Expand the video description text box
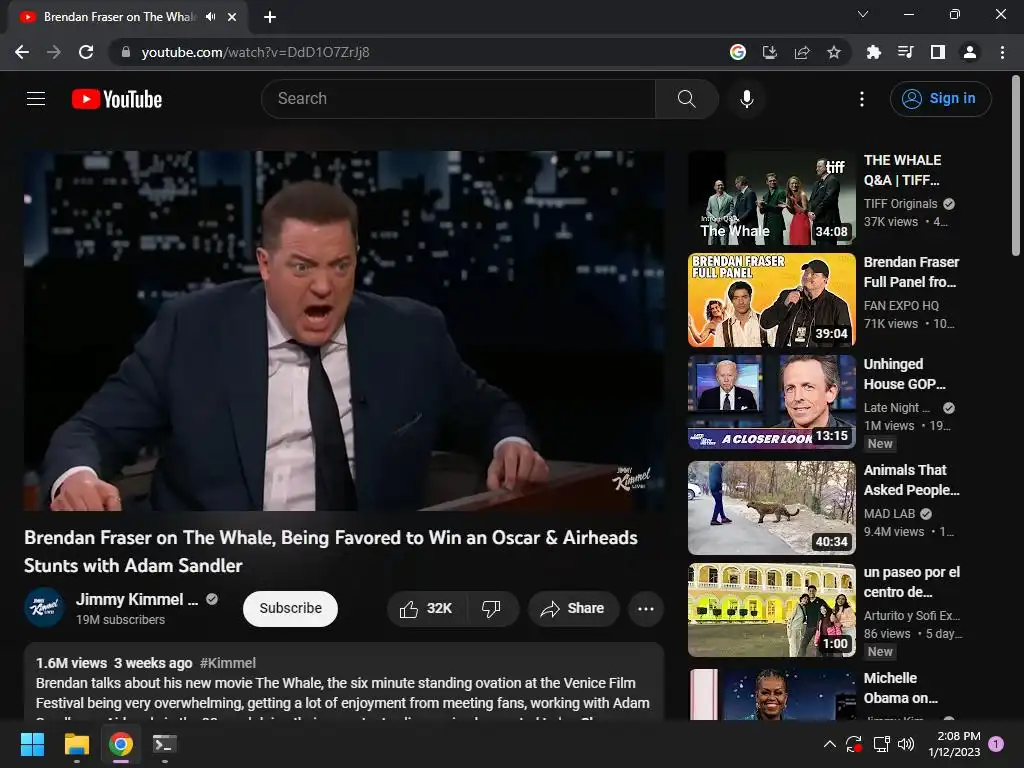Screen dimensions: 1024x768 coord(344,682)
